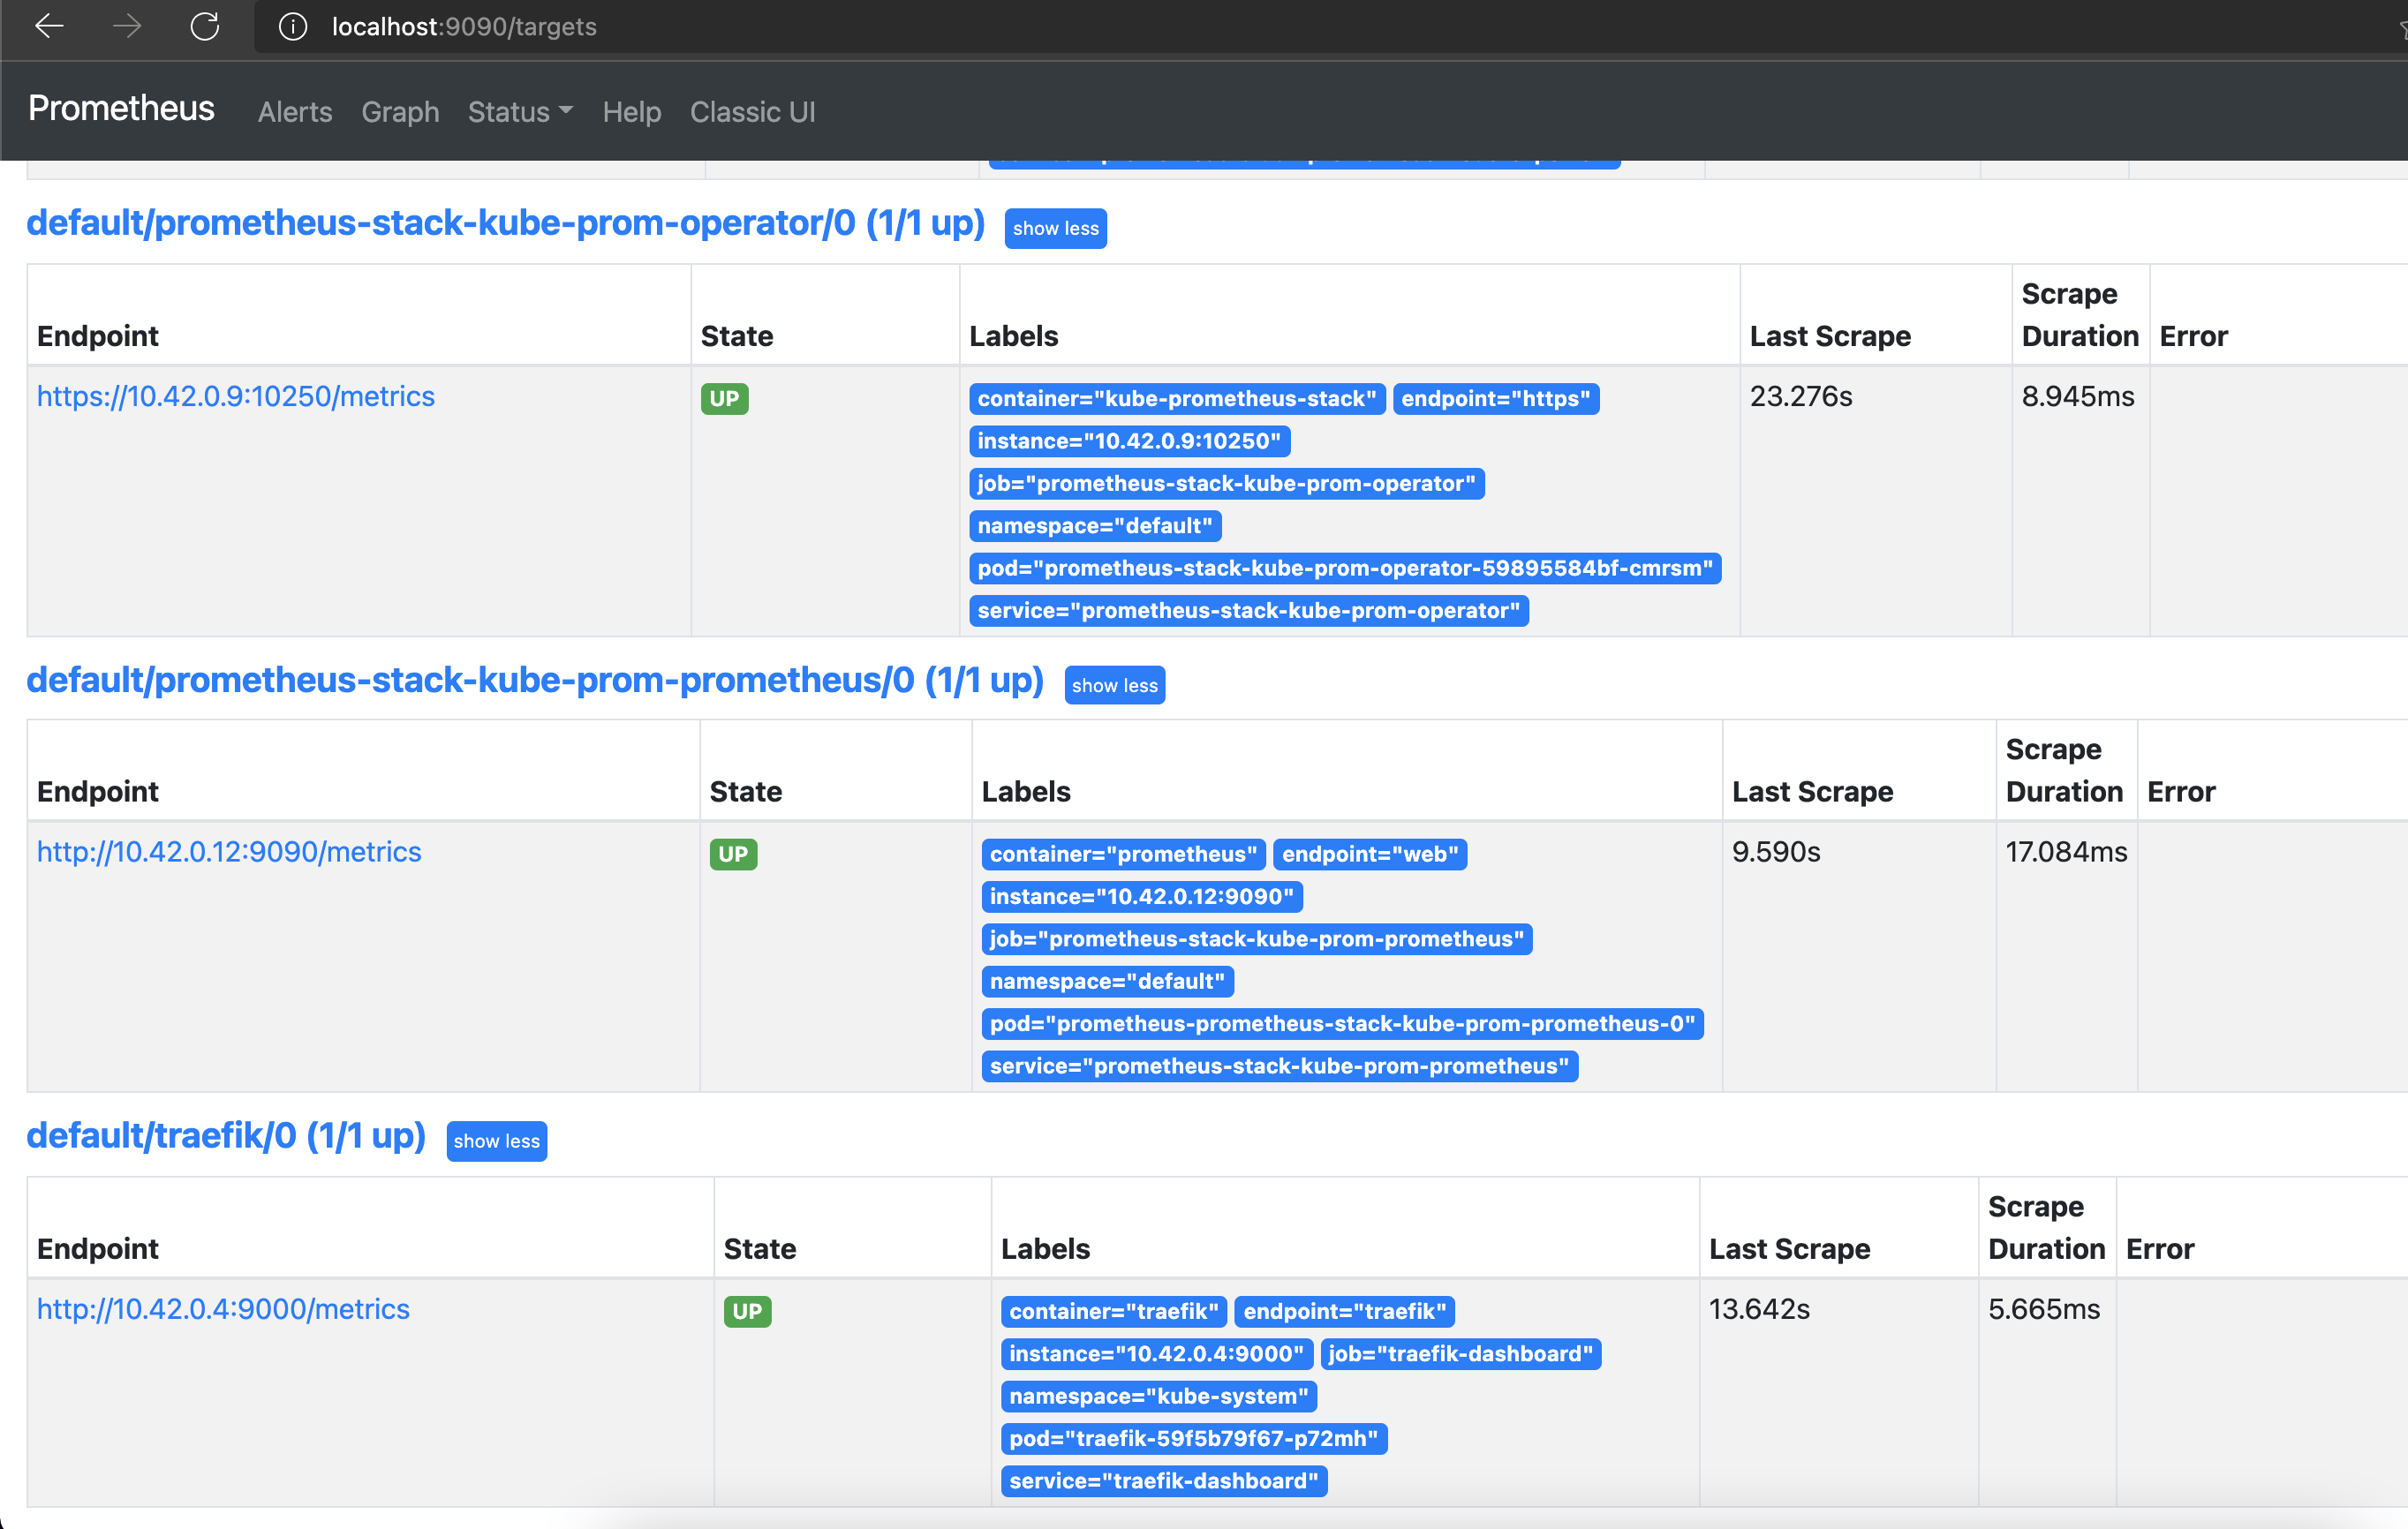Click label service="prometheus-stack-kube-prom-operator"

point(1248,611)
